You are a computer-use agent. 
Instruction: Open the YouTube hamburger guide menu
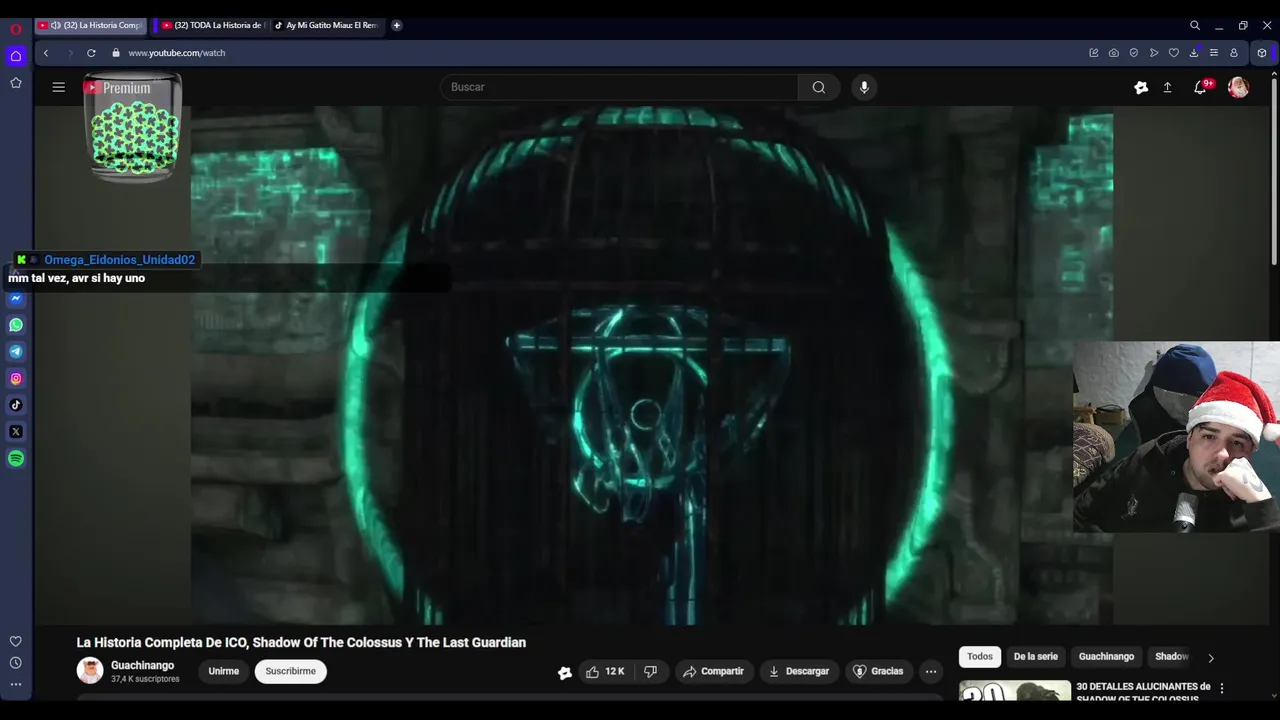tap(59, 87)
